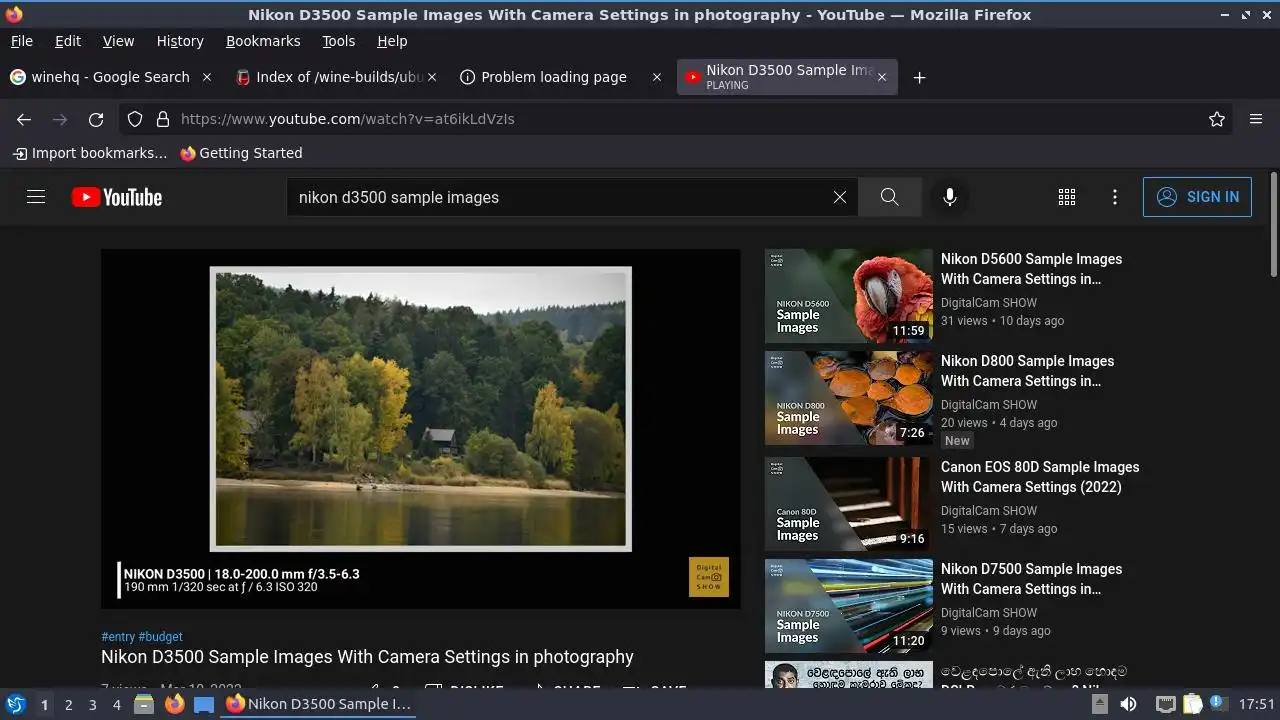Image resolution: width=1280 pixels, height=720 pixels.
Task: Open network tray icon
Action: (x=1165, y=704)
